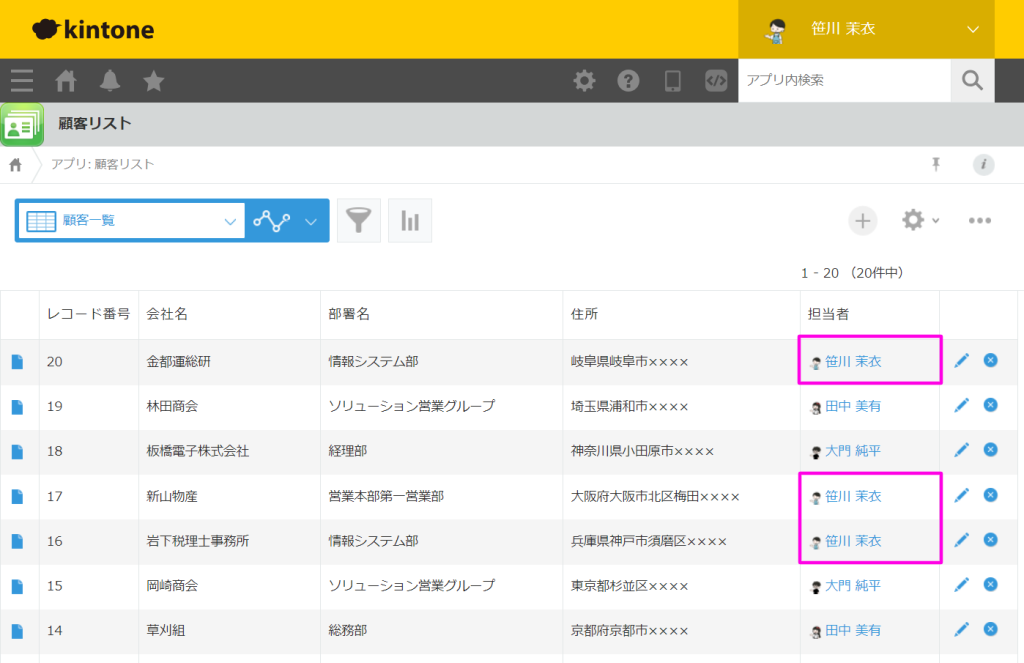
Task: Delete record 16 with x icon
Action: click(991, 540)
